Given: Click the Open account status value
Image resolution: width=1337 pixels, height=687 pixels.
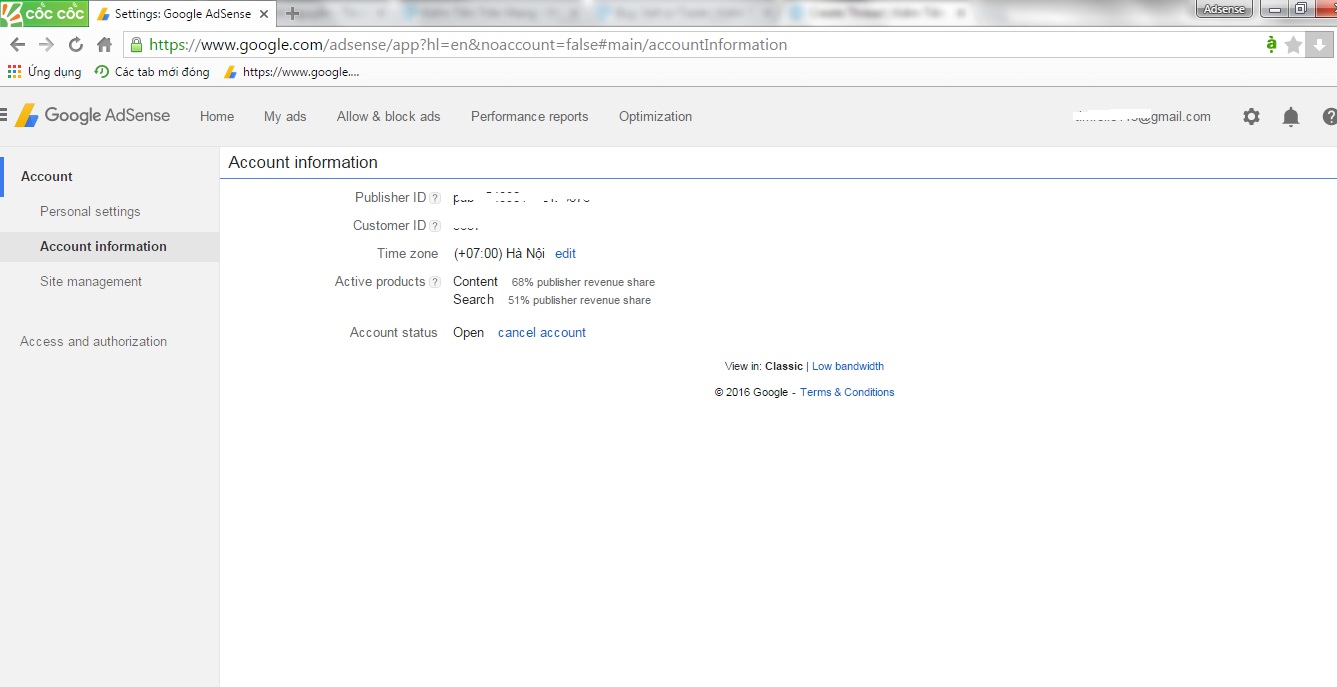Looking at the screenshot, I should [468, 333].
